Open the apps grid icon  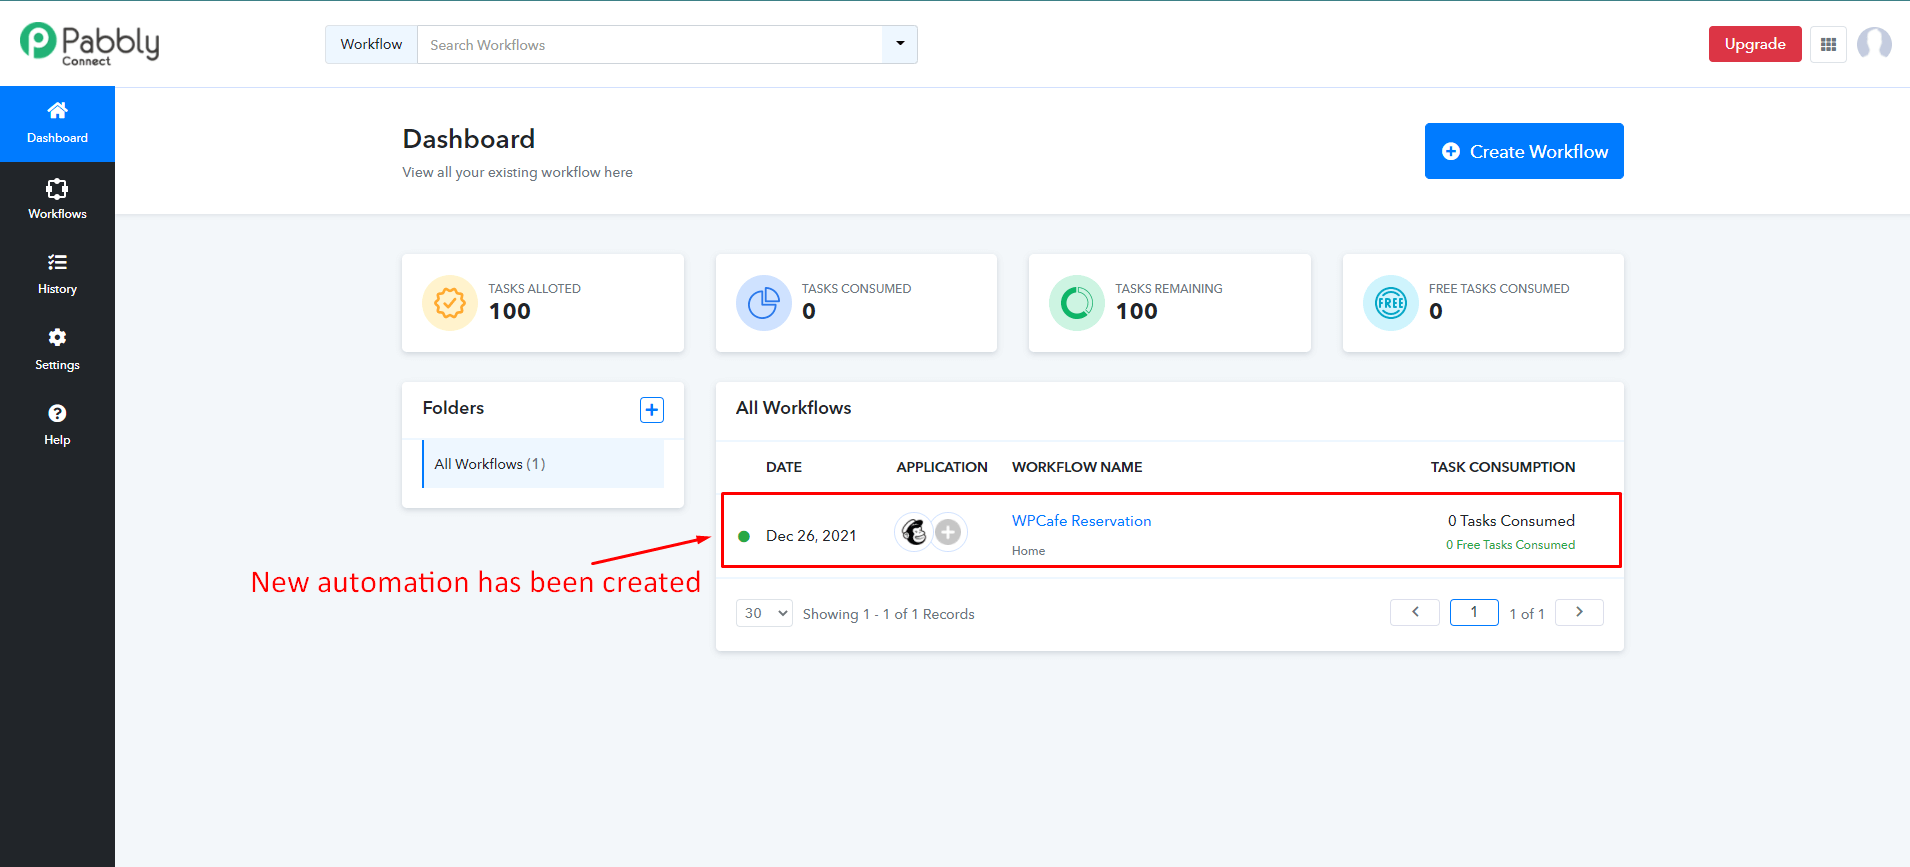[1828, 44]
